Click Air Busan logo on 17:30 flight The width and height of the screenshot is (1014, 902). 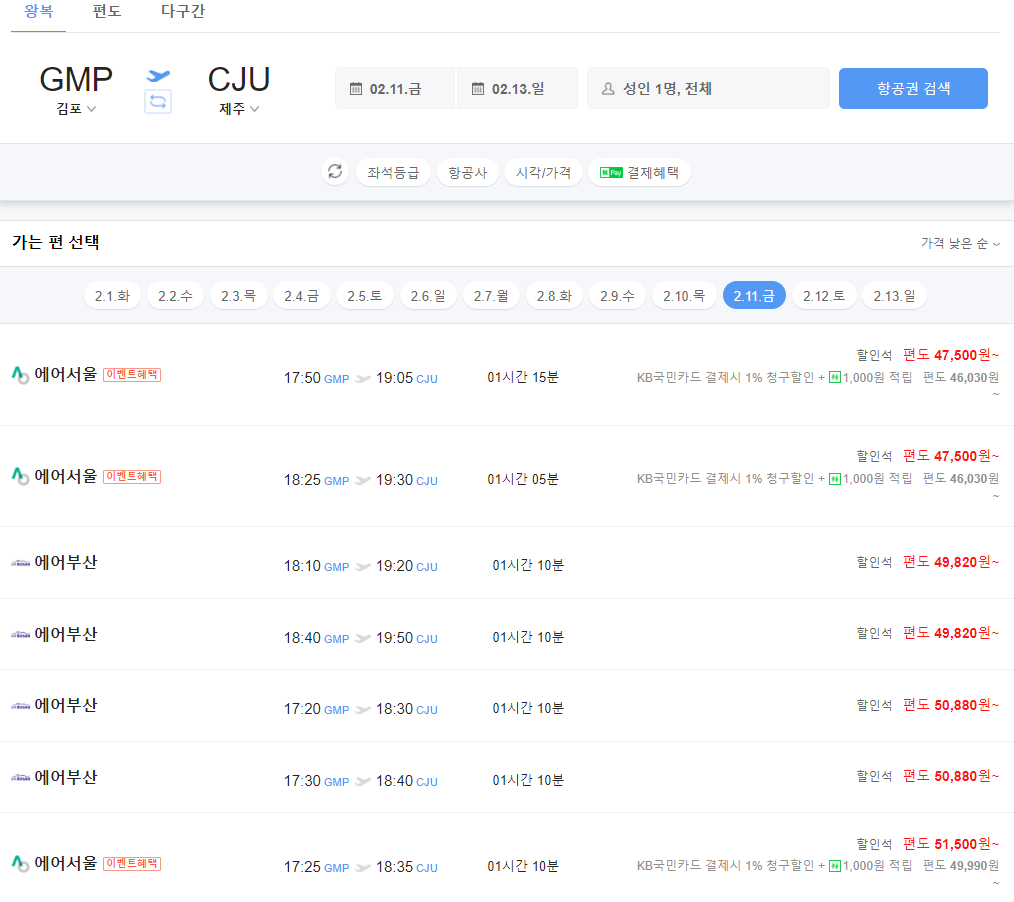20,778
